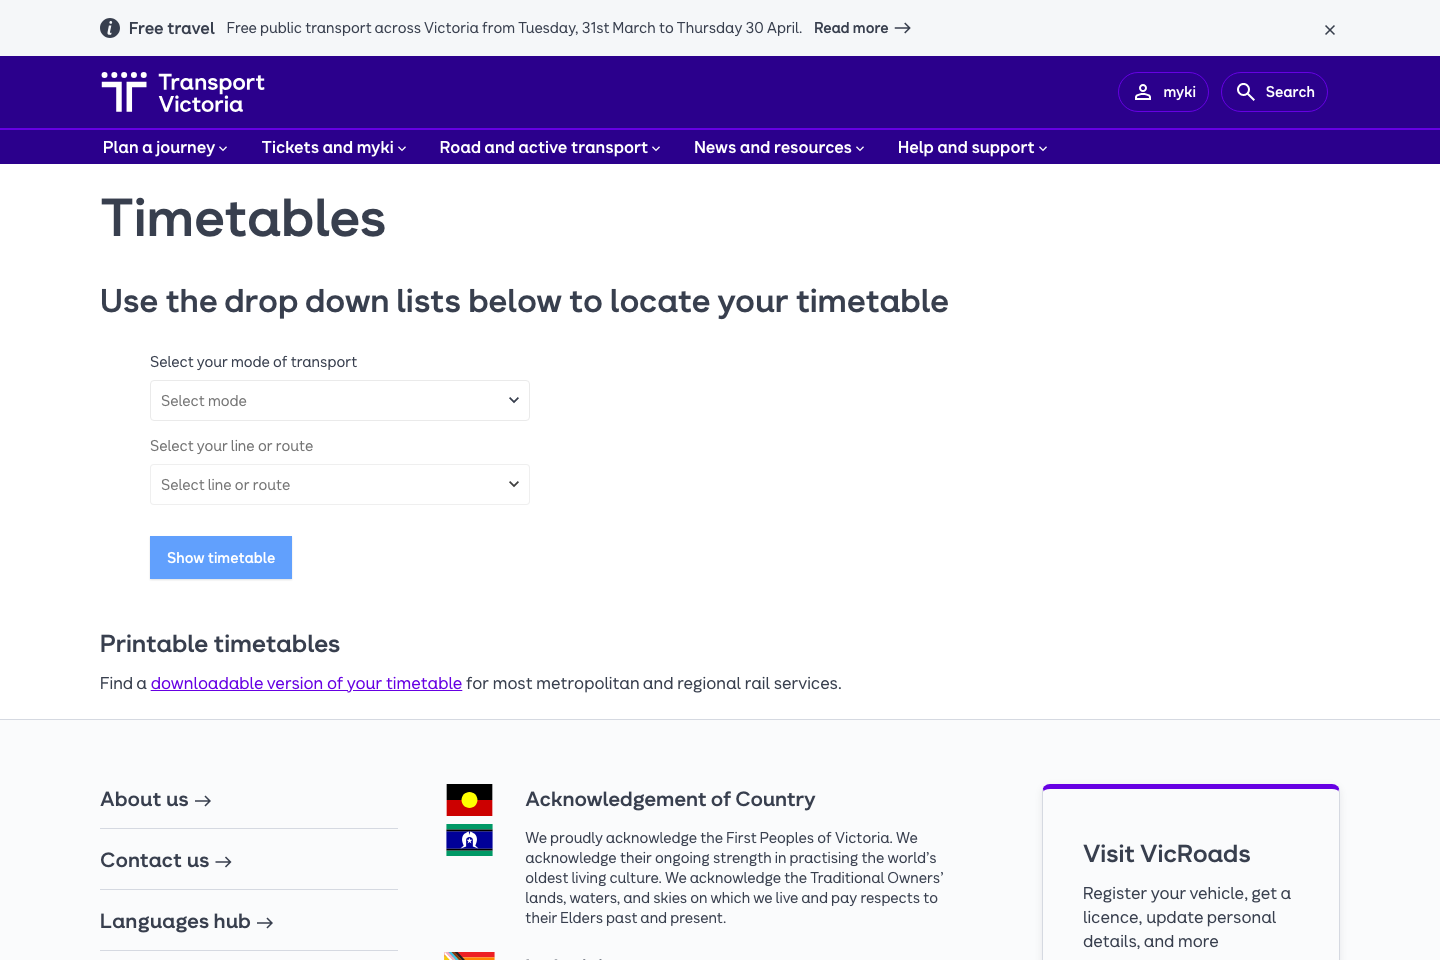Image resolution: width=1440 pixels, height=960 pixels.
Task: Open the Contact us link
Action: pos(166,861)
